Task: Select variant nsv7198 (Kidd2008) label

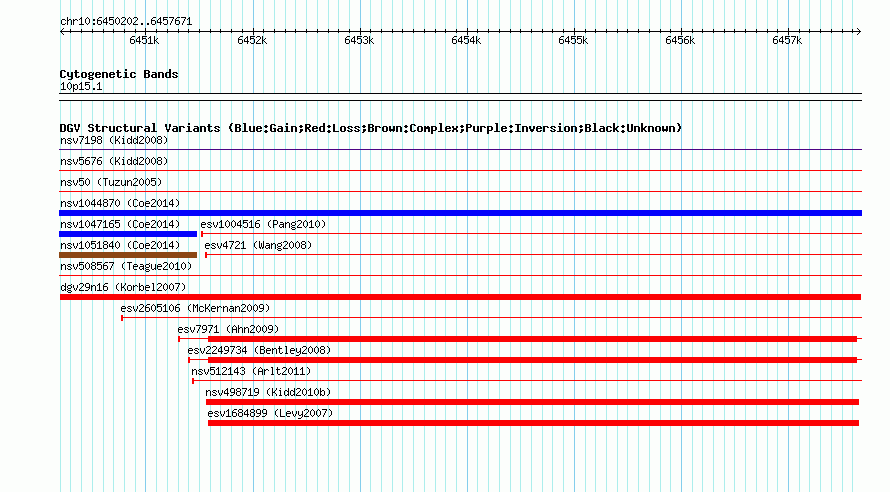Action: (x=114, y=140)
